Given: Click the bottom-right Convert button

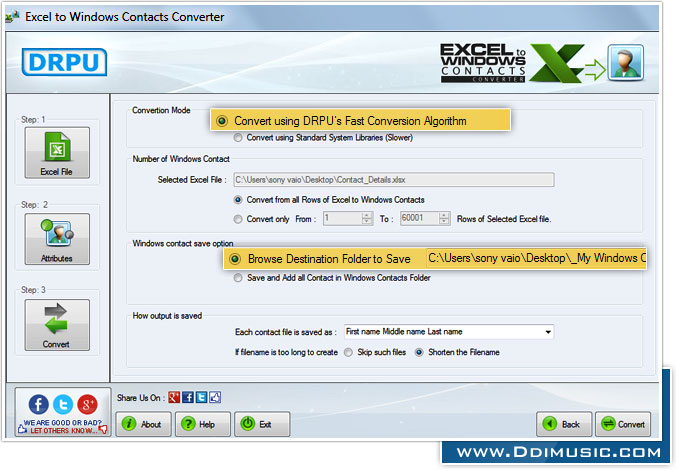Looking at the screenshot, I should point(623,424).
